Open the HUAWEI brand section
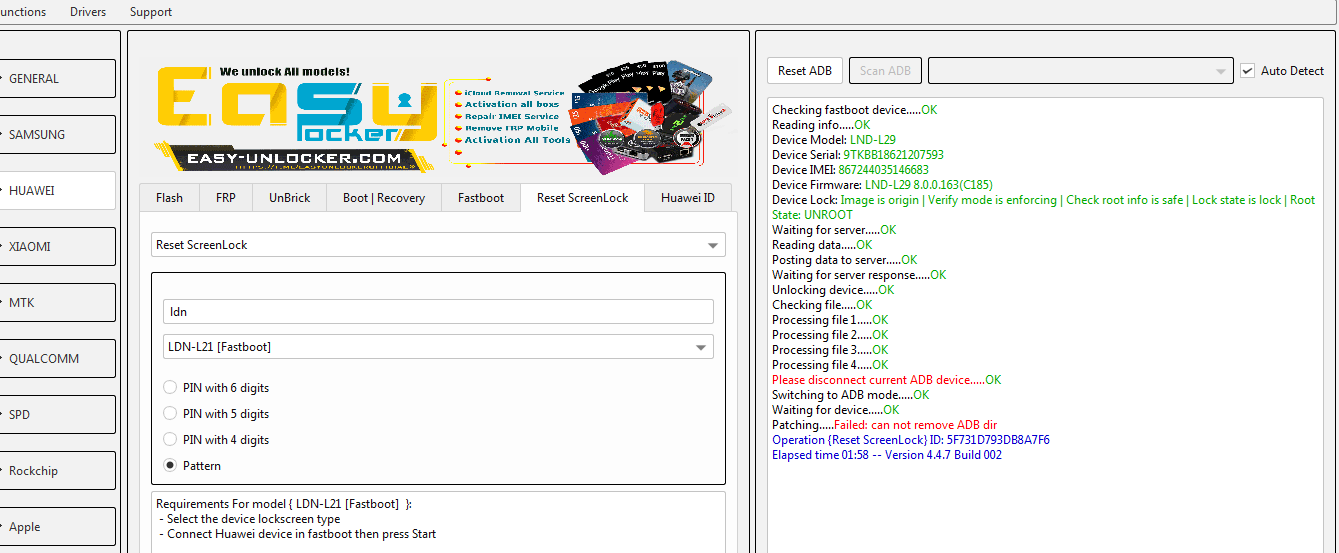Viewport: 1339px width, 553px height. pyautogui.click(x=57, y=190)
